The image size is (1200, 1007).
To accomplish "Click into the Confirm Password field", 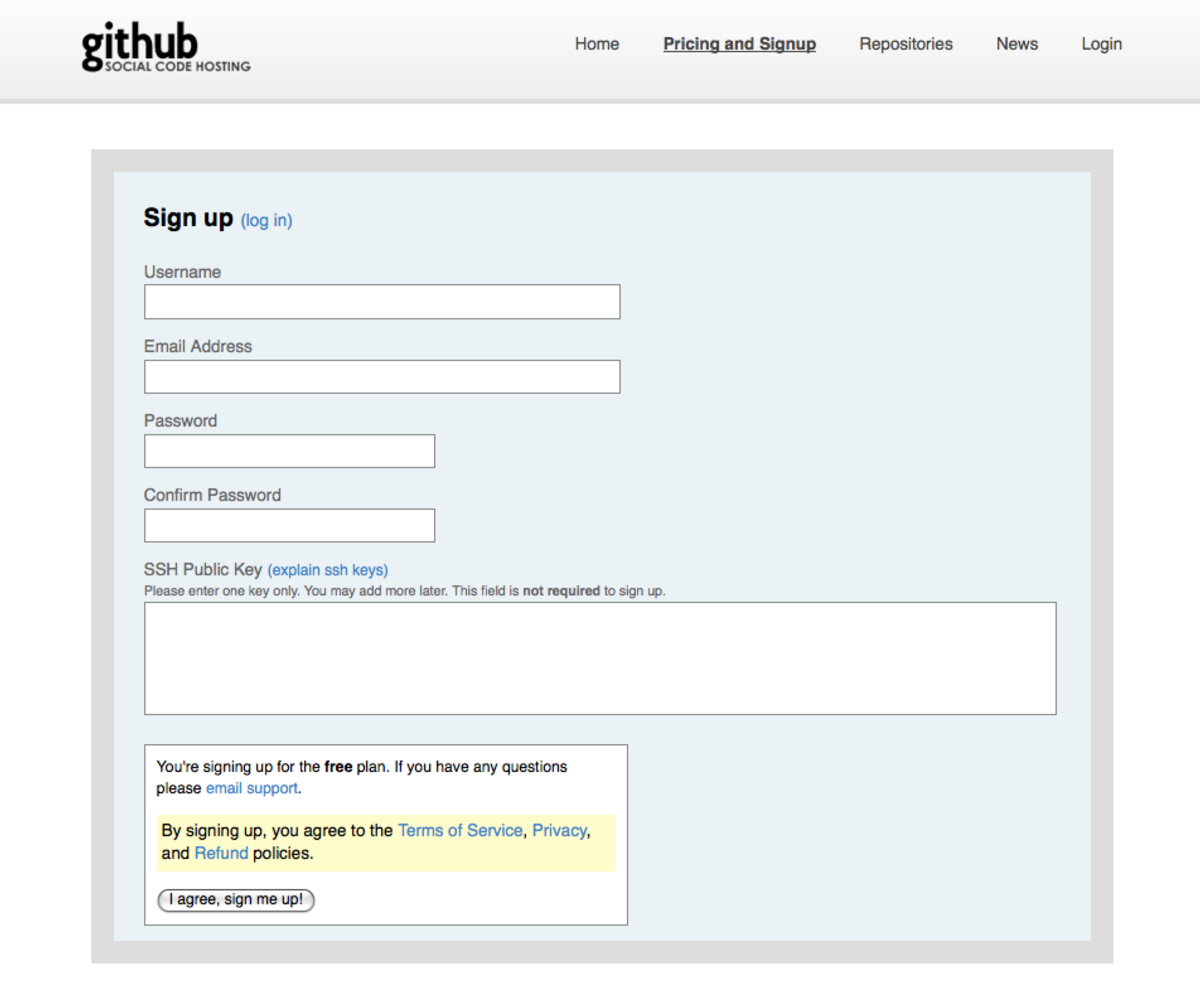I will point(289,525).
